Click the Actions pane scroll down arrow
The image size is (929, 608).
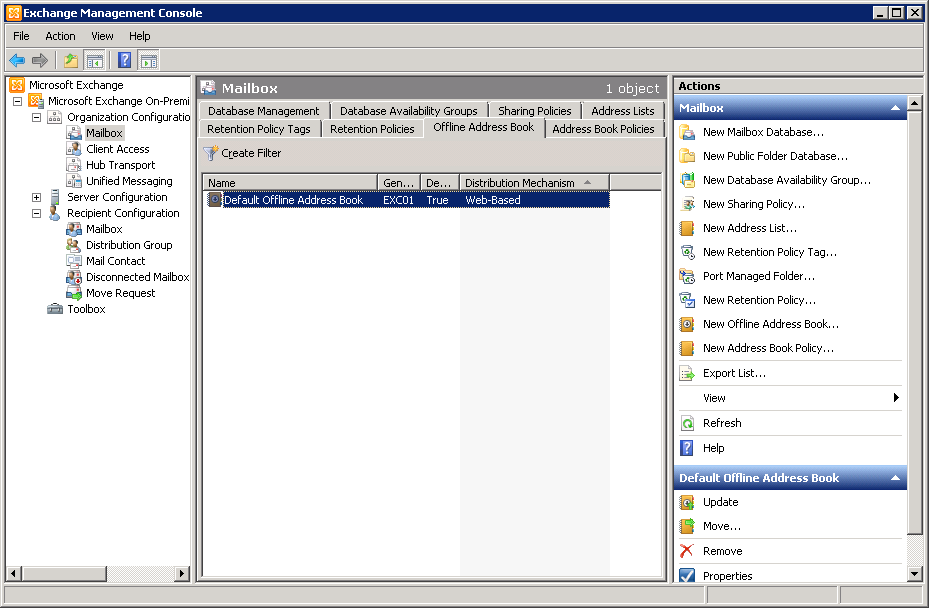coord(915,574)
